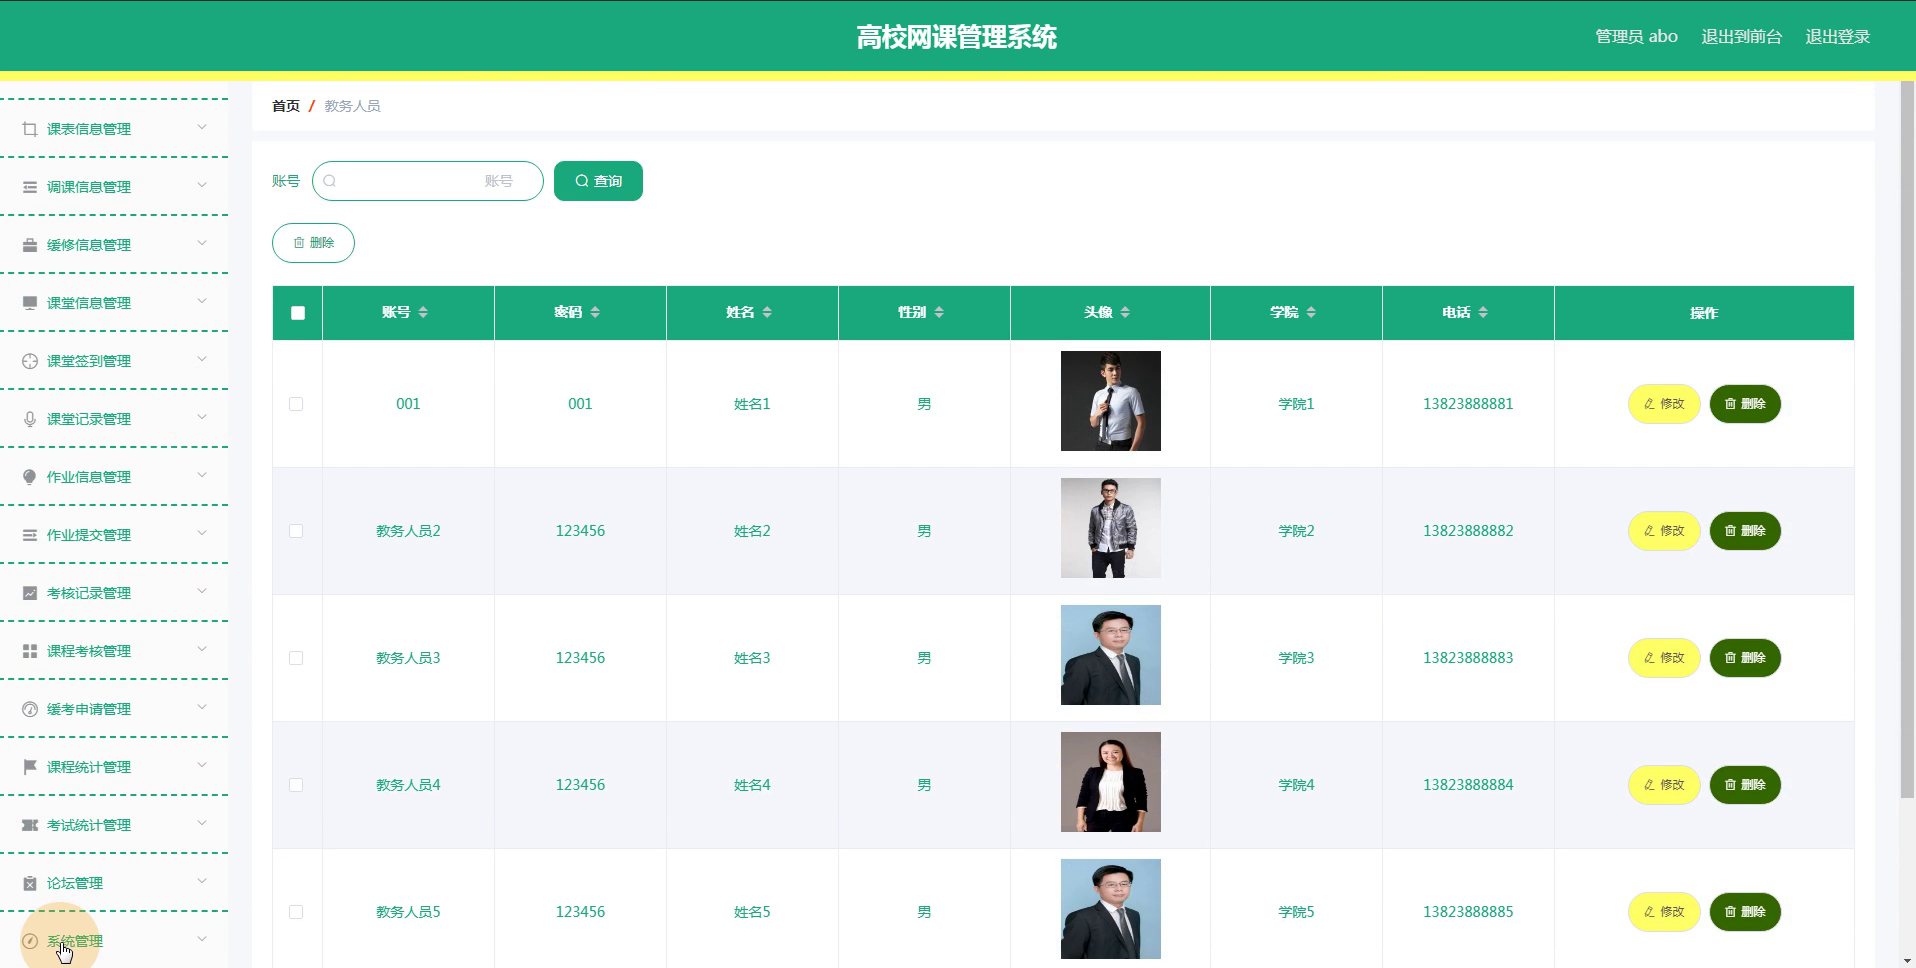Viewport: 1916px width, 968px height.
Task: Click the ticket icon beside 考试统计管理
Action: pyautogui.click(x=30, y=825)
